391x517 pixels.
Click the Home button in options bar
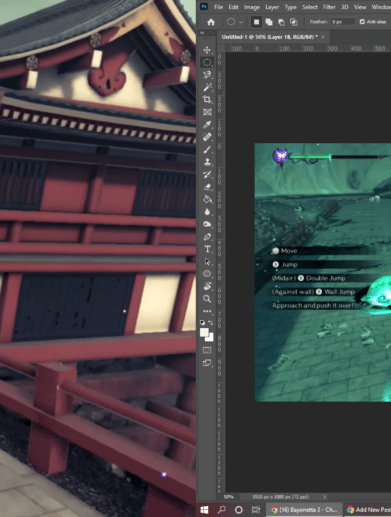click(x=211, y=22)
